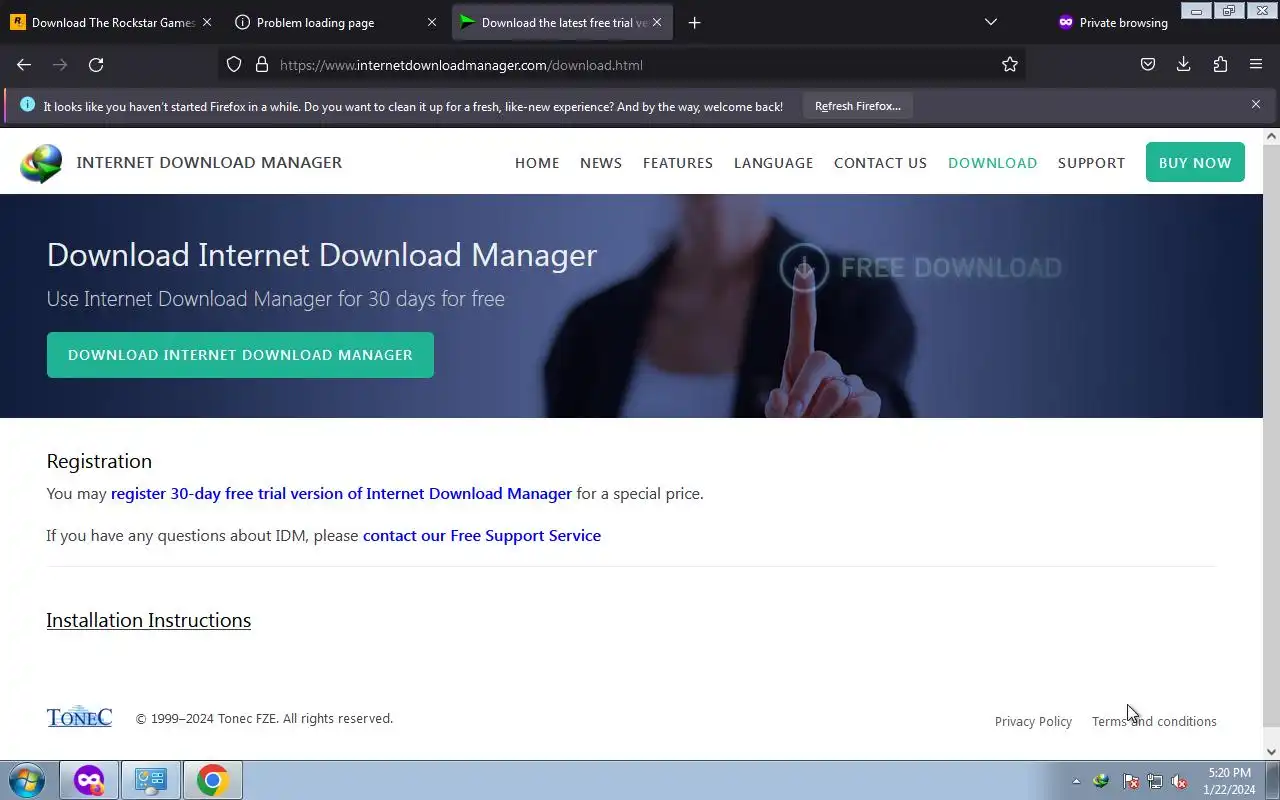Click the Private browsing indicator
Image resolution: width=1280 pixels, height=800 pixels.
1113,22
